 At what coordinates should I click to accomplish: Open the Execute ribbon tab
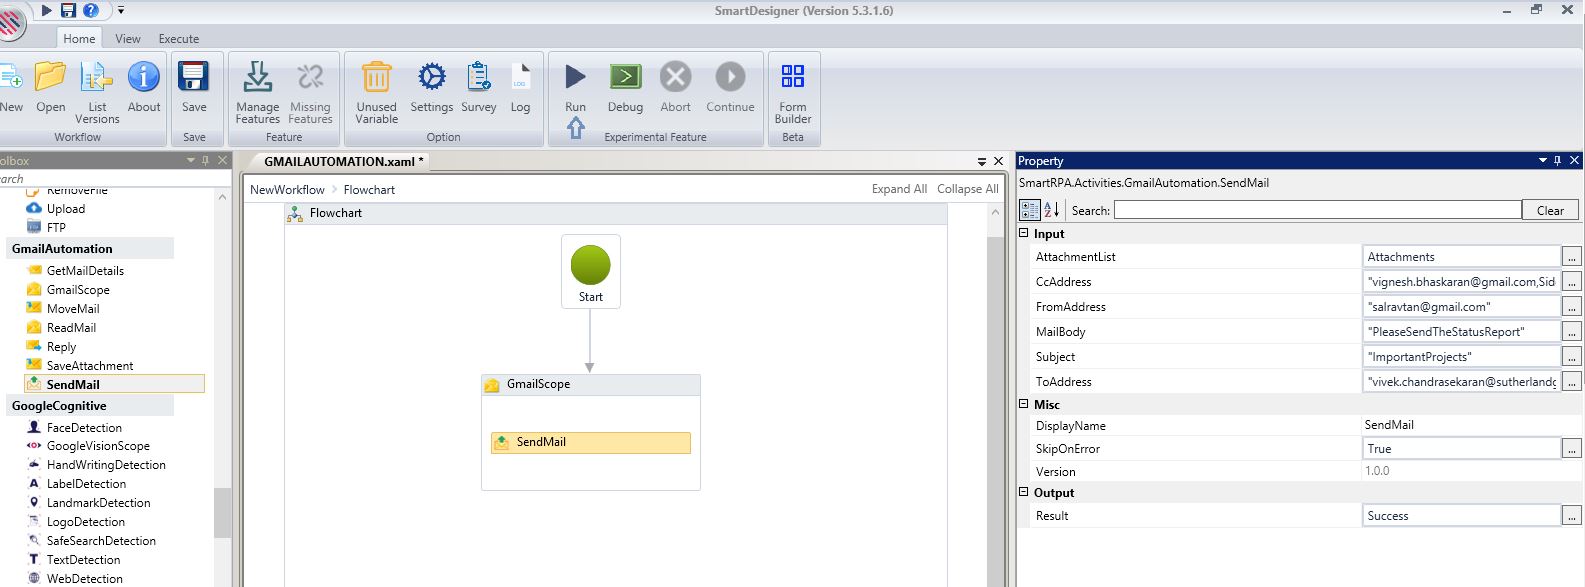pos(179,39)
